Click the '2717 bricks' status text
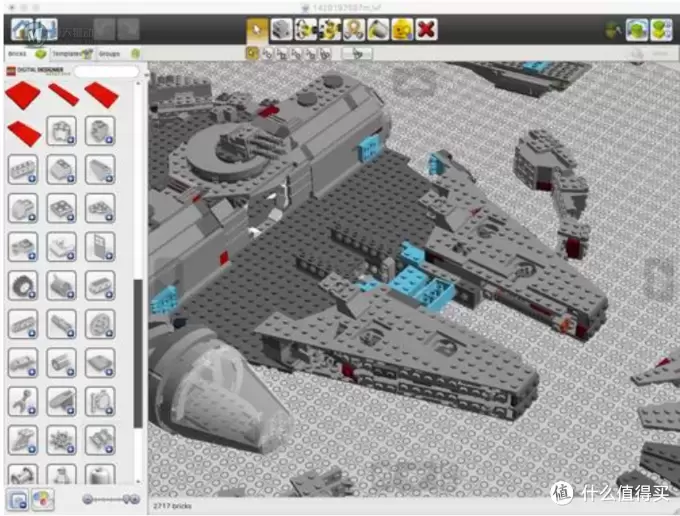This screenshot has width=680, height=516. click(172, 506)
